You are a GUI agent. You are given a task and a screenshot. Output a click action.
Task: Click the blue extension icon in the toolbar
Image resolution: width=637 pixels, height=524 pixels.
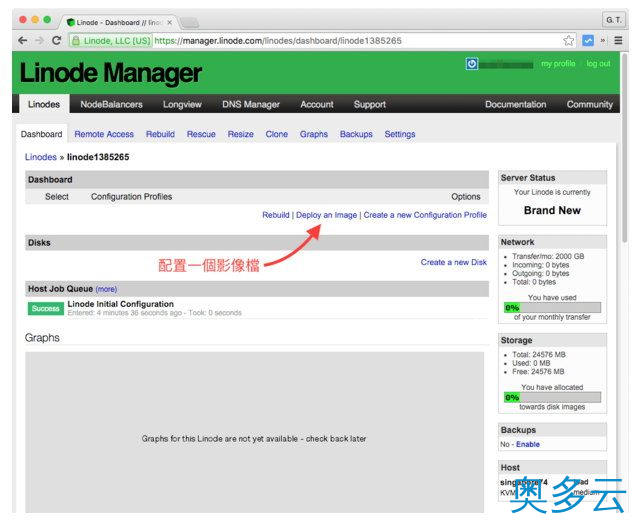[587, 41]
